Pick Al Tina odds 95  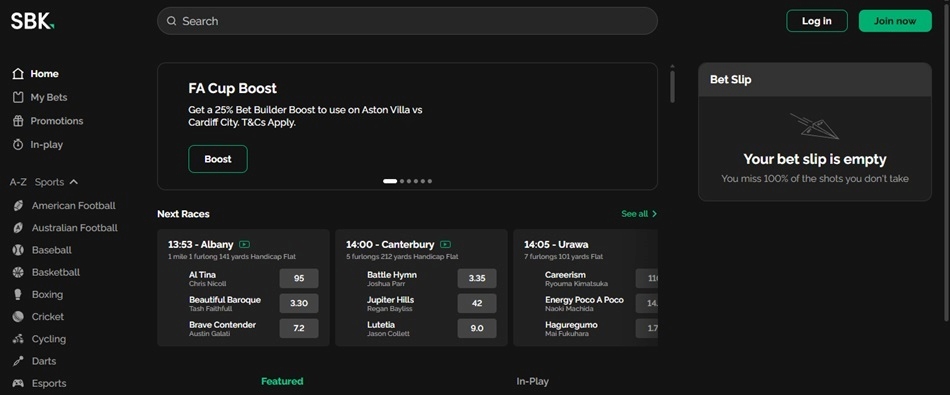[299, 279]
